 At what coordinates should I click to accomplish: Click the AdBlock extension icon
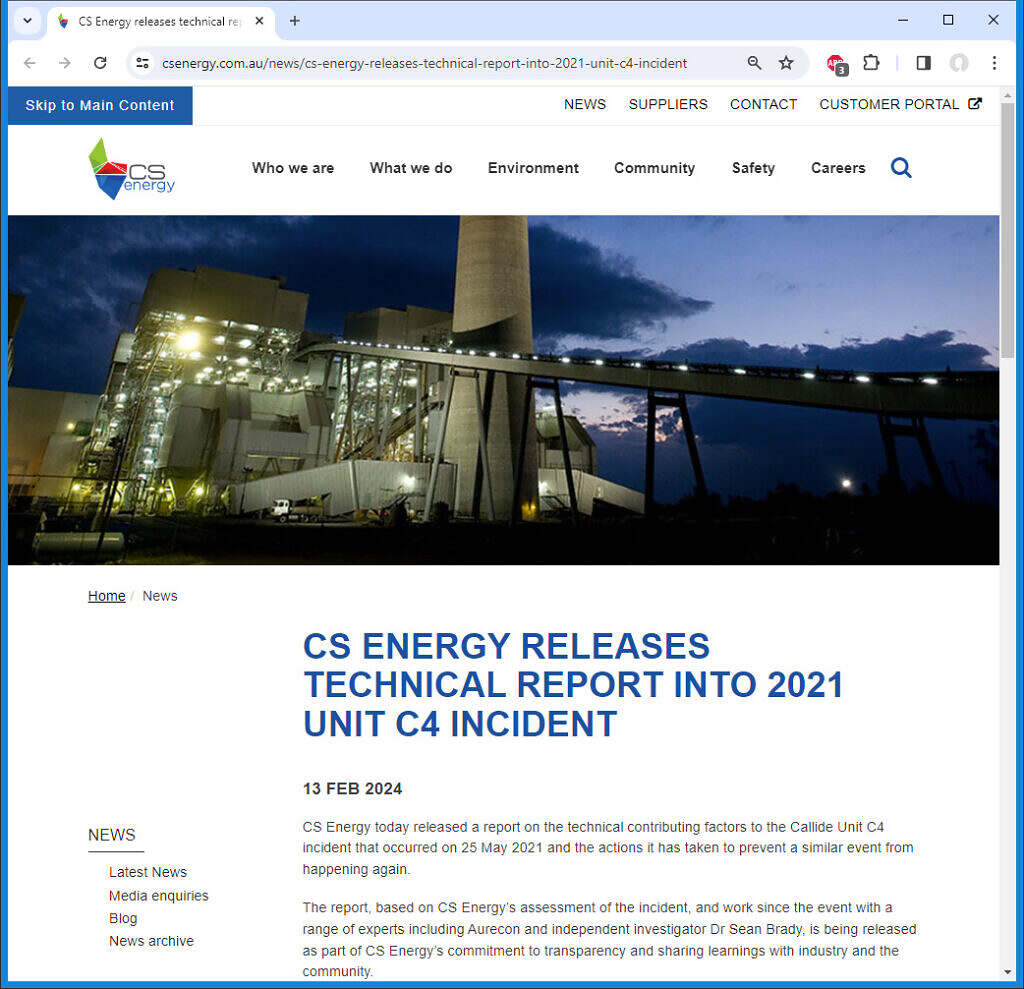click(836, 62)
